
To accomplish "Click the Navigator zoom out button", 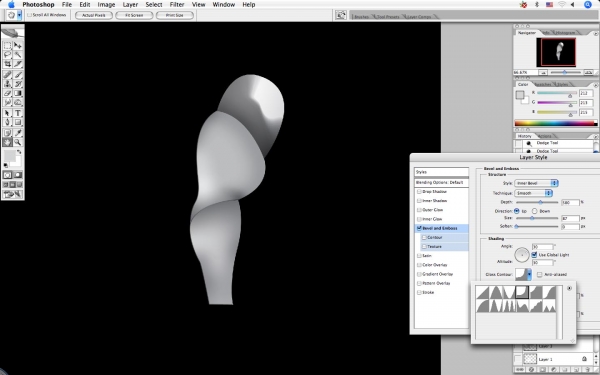I will point(543,72).
